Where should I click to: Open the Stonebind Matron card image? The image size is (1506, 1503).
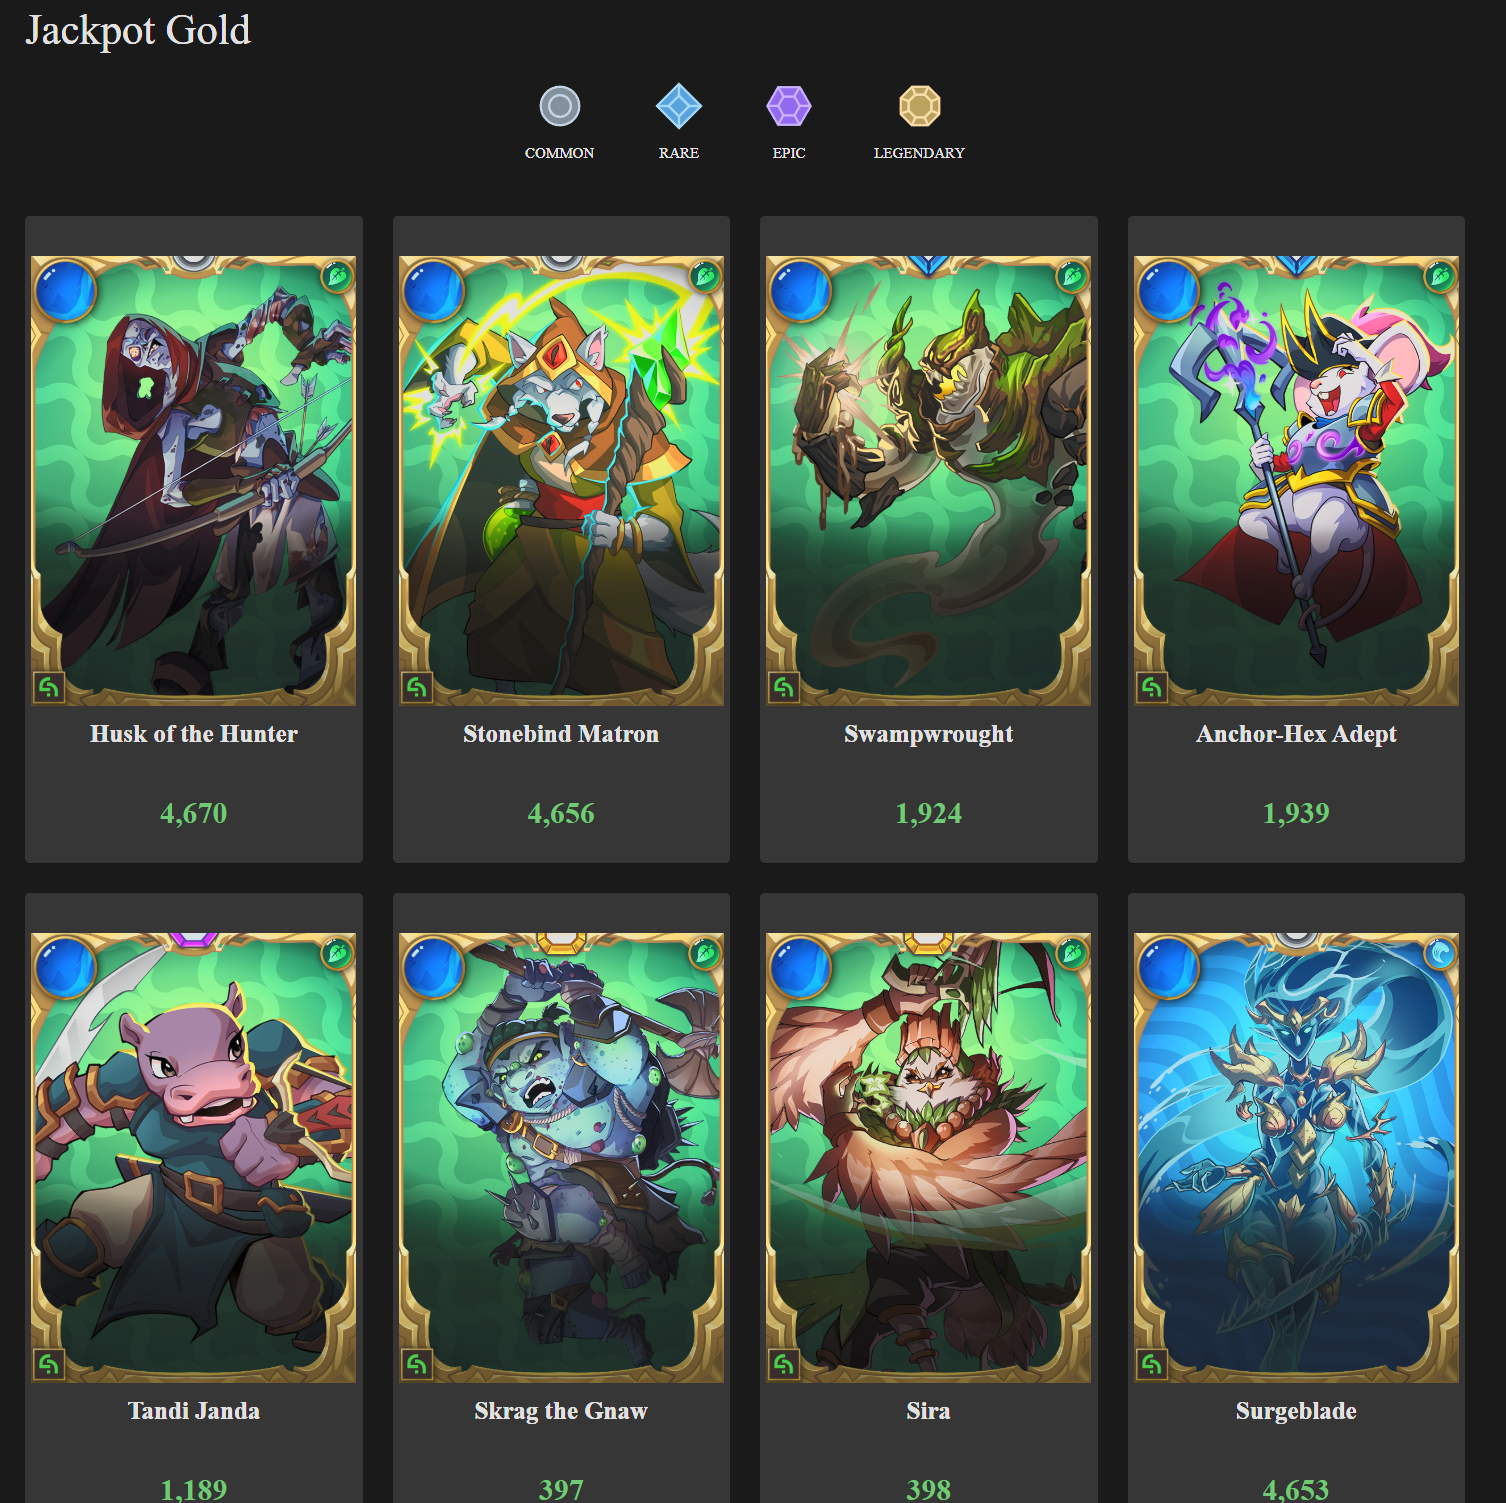click(x=561, y=480)
